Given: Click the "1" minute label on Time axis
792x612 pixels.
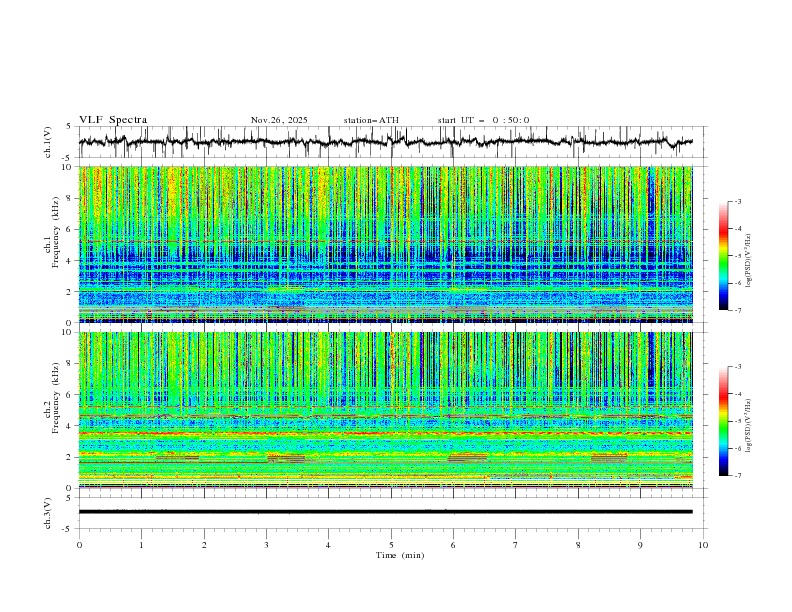Looking at the screenshot, I should (142, 545).
